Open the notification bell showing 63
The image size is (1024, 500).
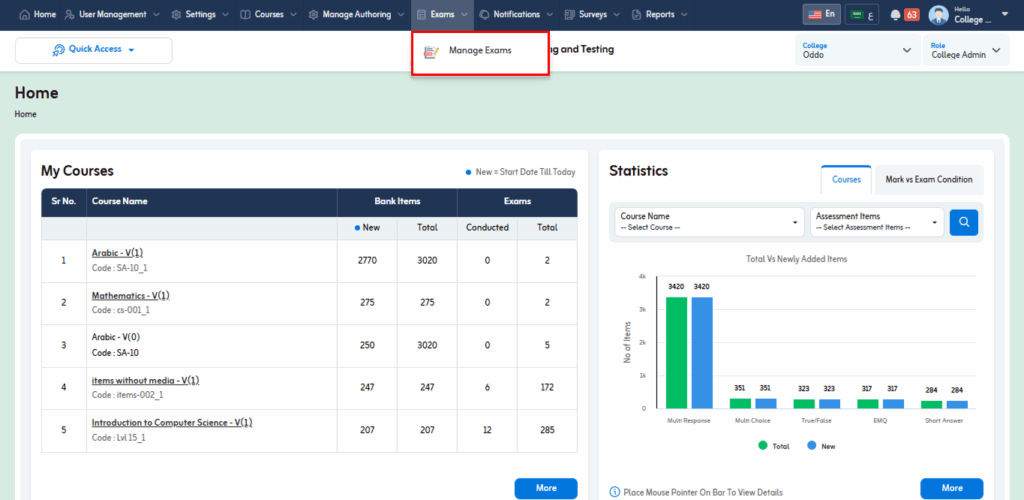click(894, 15)
